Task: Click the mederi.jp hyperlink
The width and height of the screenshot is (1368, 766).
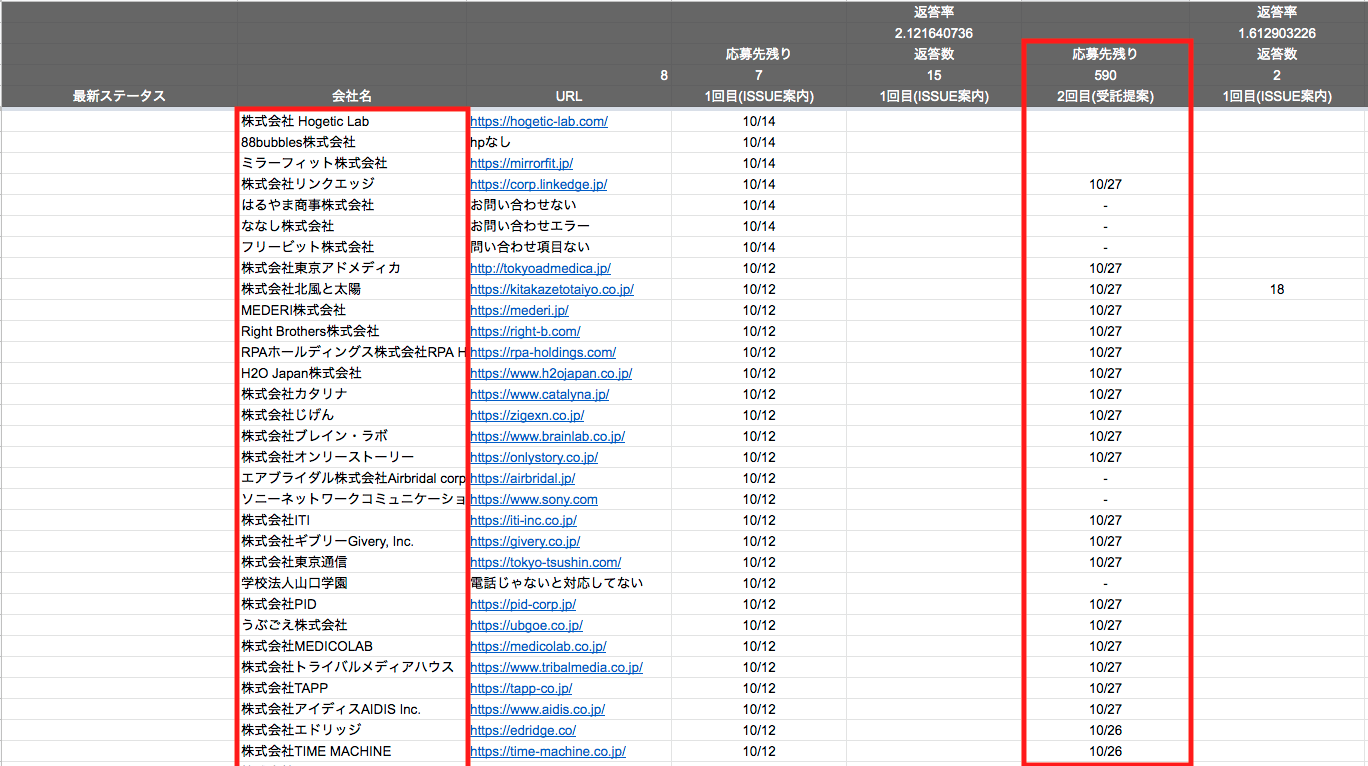Action: (x=519, y=310)
